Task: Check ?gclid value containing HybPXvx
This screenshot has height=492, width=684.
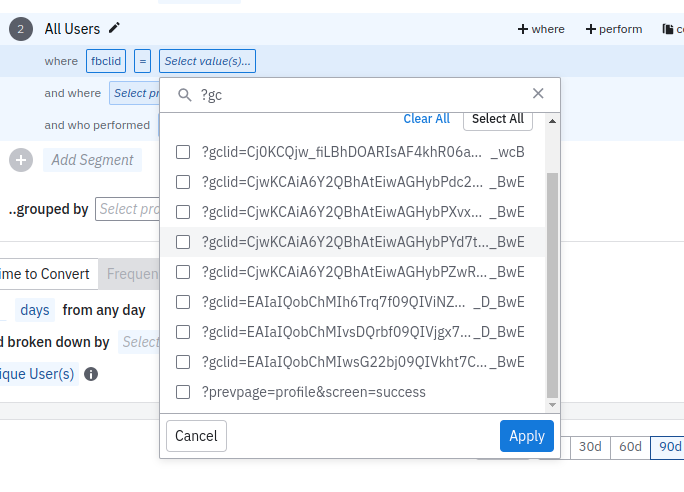Action: click(183, 212)
